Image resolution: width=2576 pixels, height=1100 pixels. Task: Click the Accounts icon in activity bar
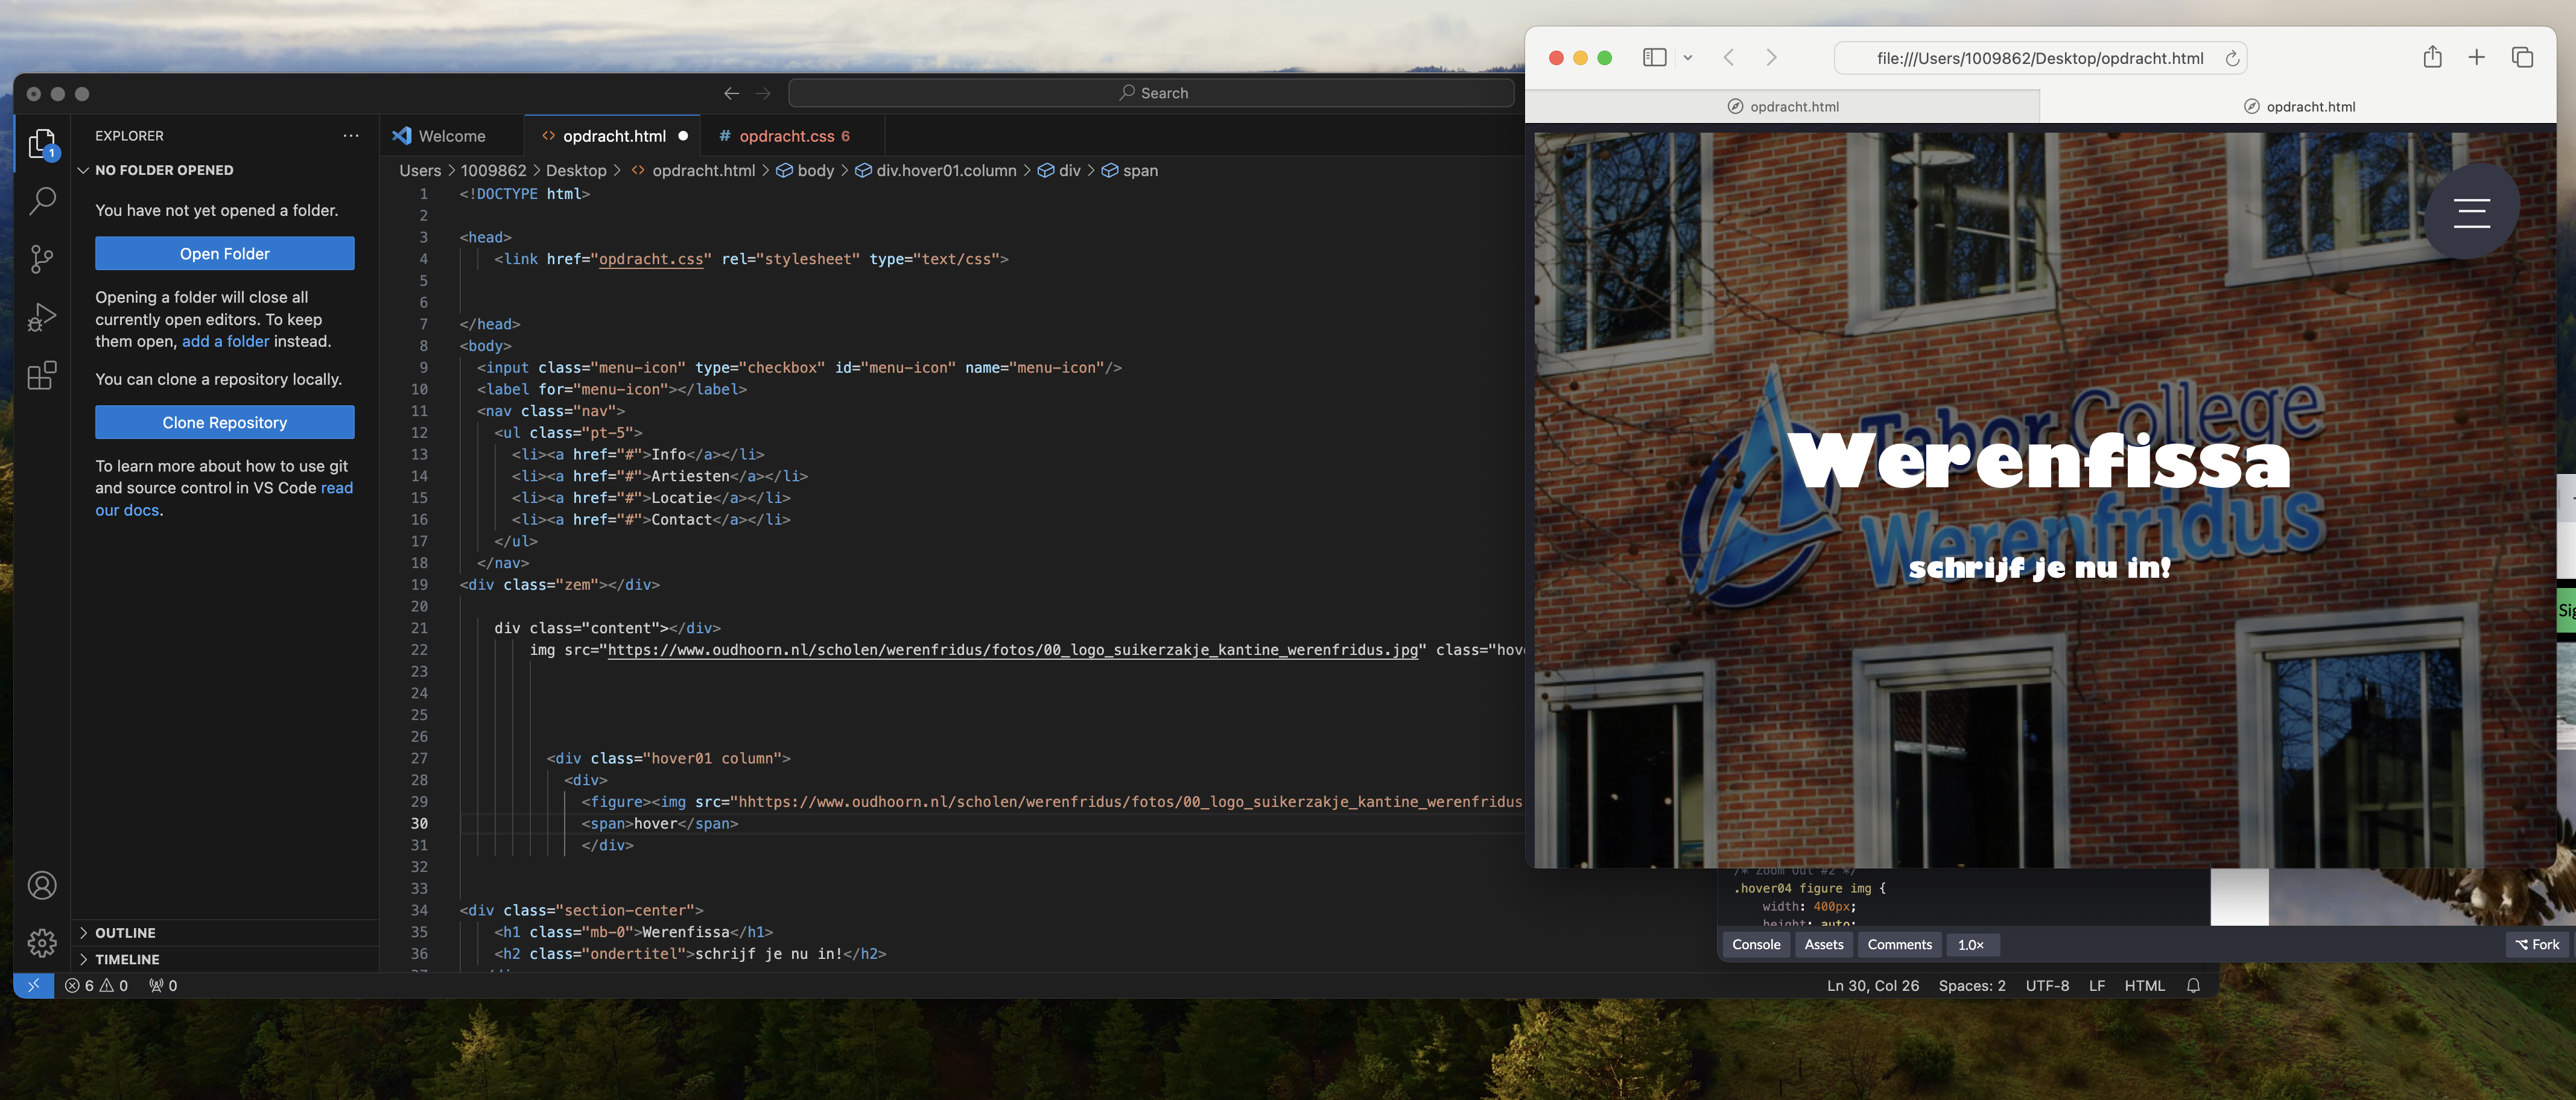click(42, 885)
